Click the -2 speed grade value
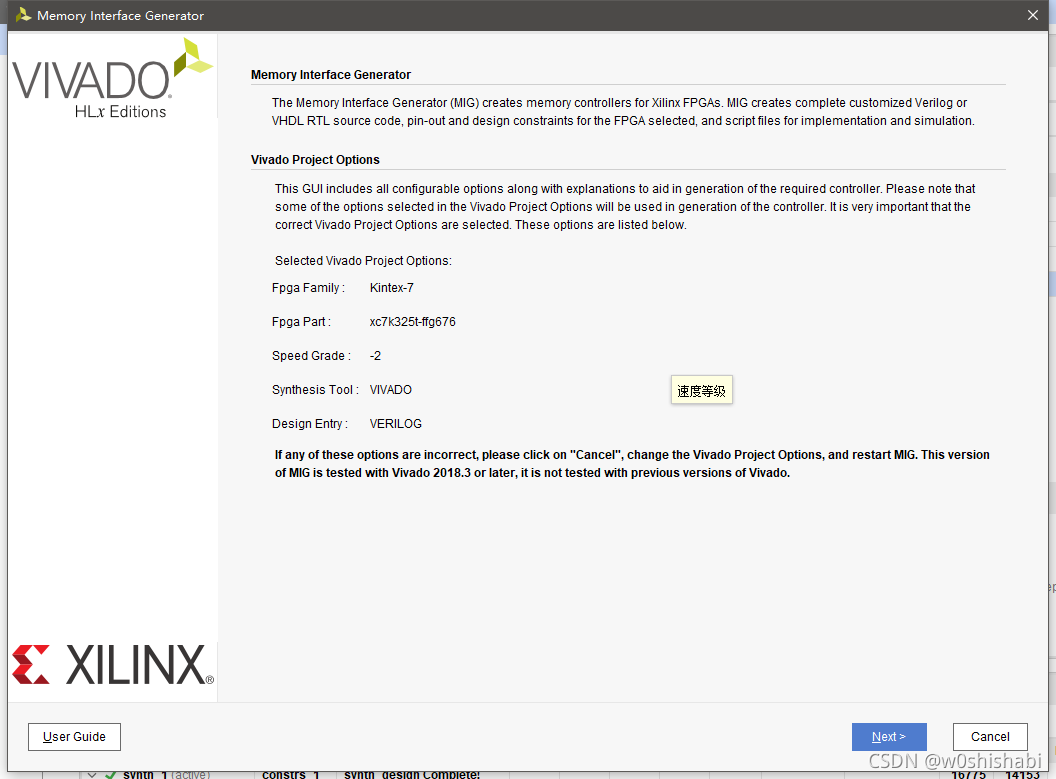1056x779 pixels. click(x=375, y=355)
